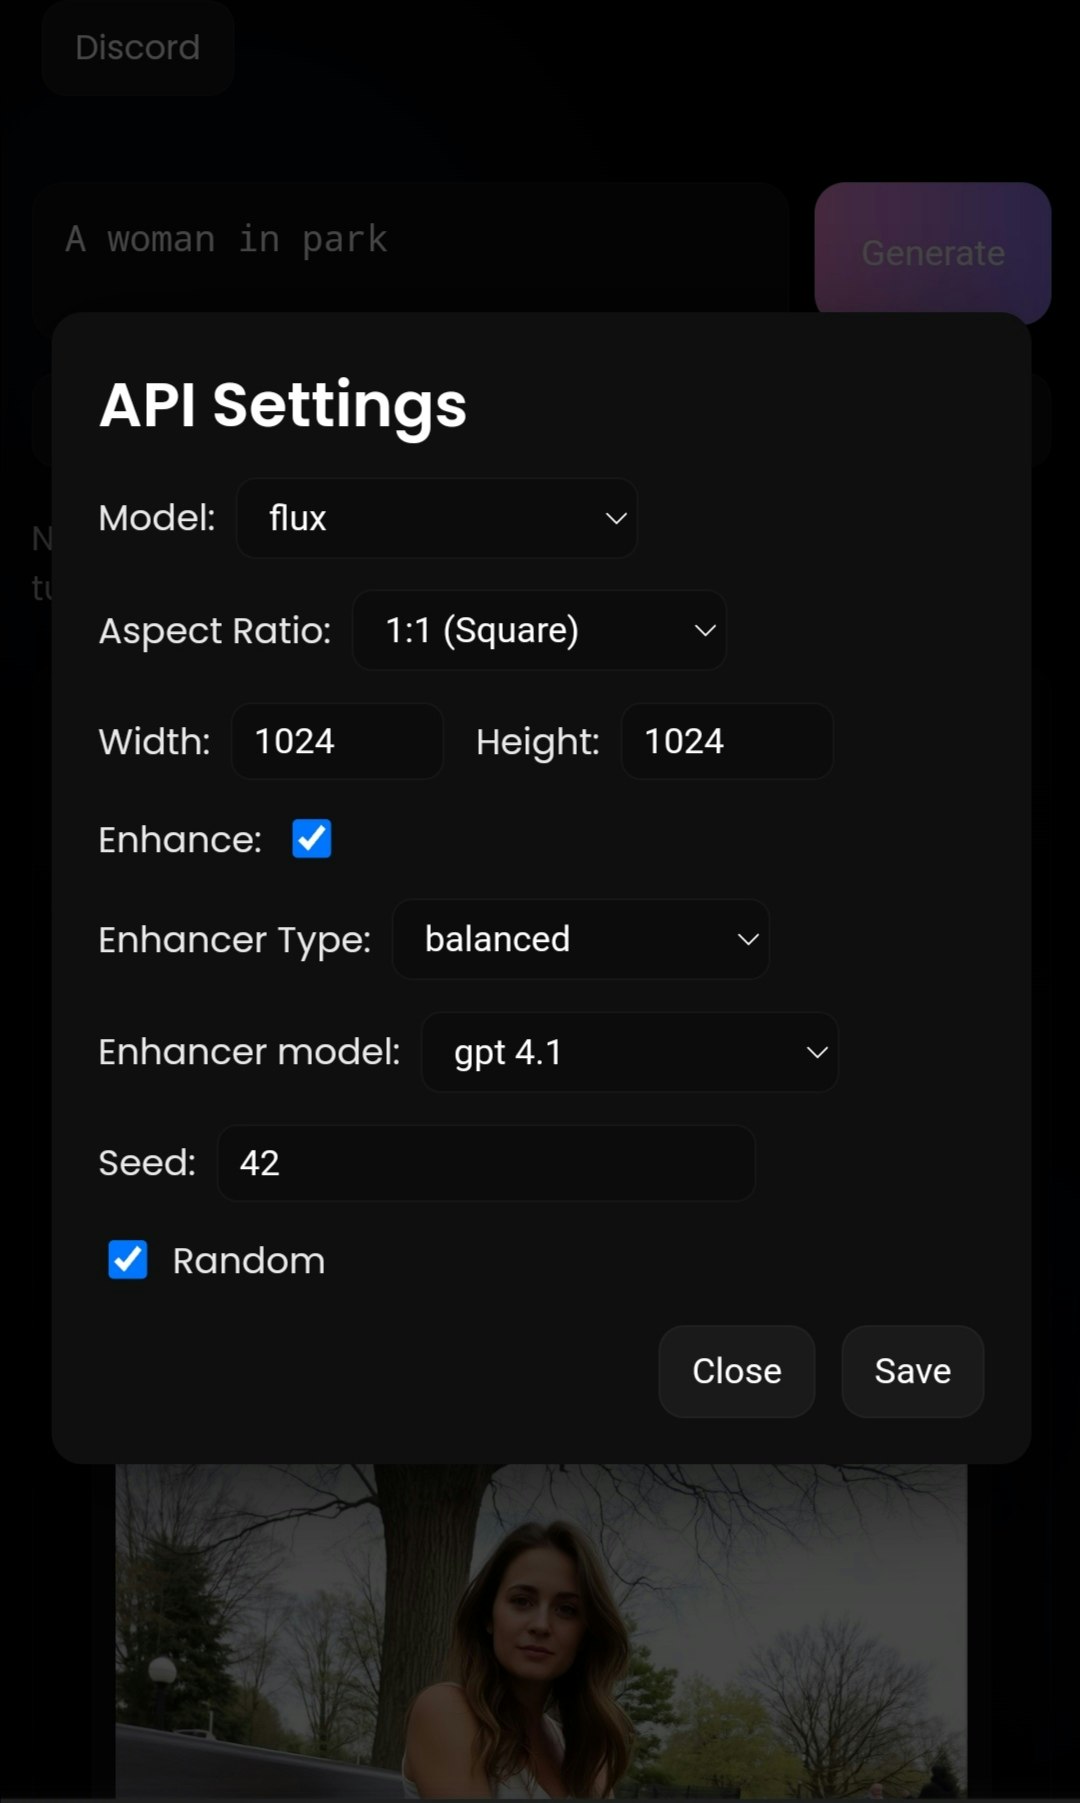1080x1803 pixels.
Task: Save the API settings
Action: click(x=913, y=1371)
